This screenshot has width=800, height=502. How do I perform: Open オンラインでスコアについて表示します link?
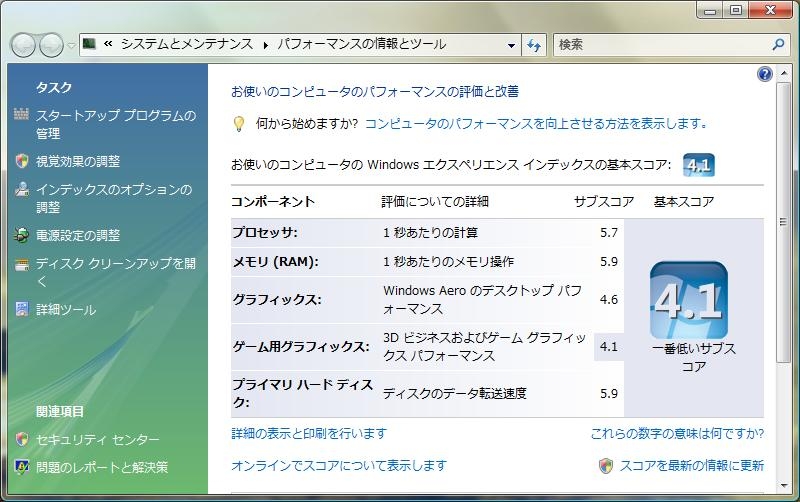tap(339, 465)
